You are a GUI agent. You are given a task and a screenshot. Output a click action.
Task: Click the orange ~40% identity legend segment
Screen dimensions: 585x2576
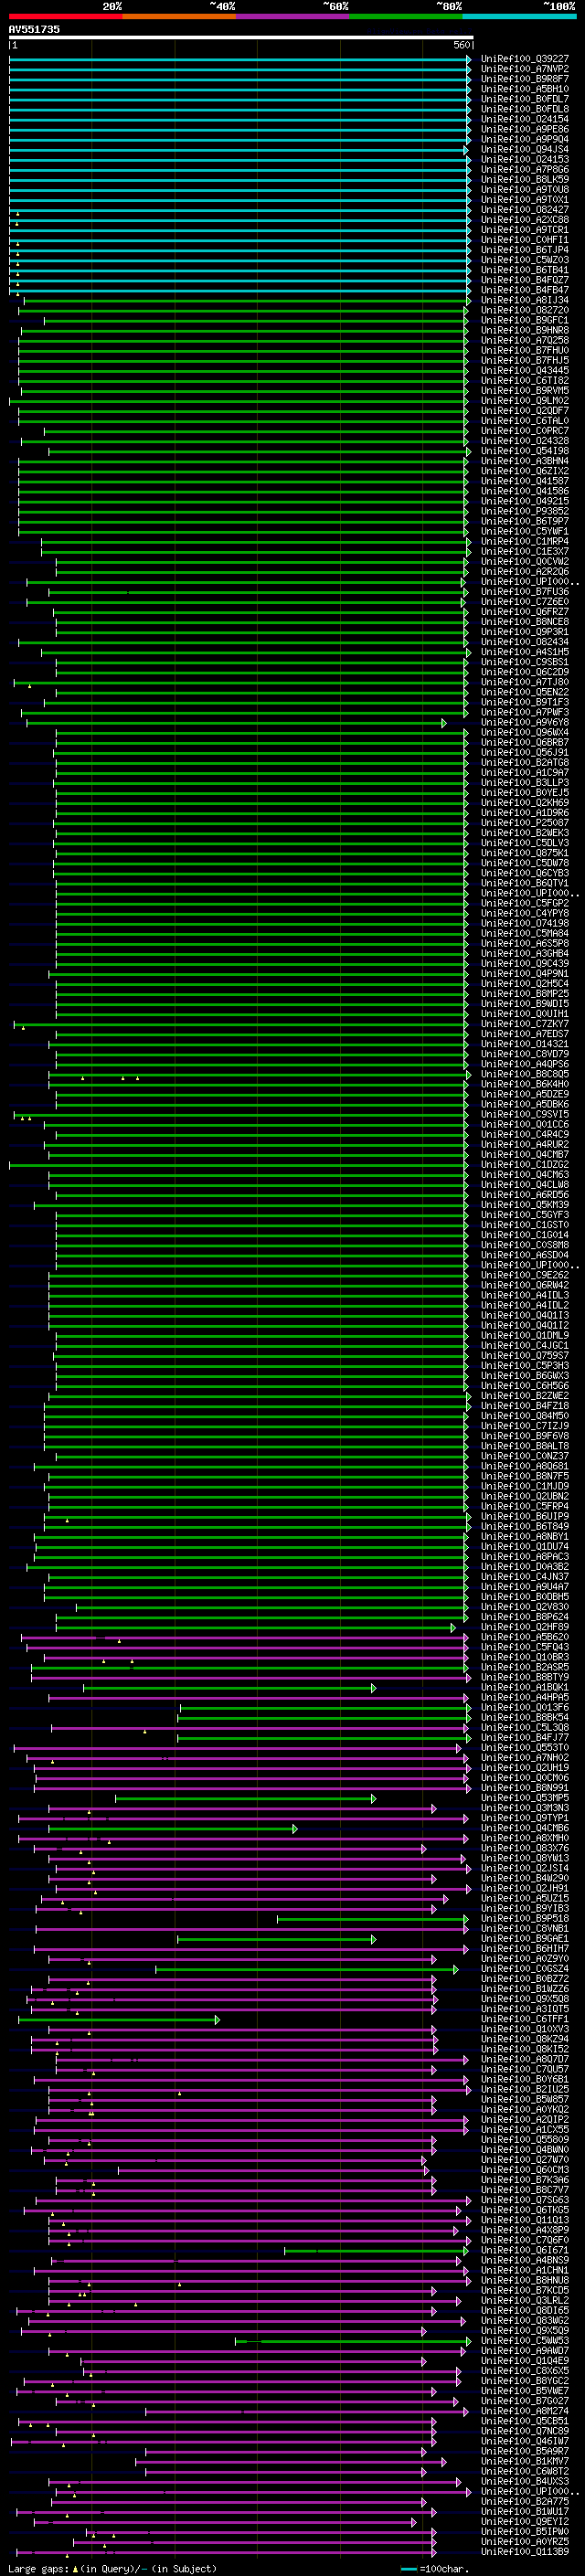pos(179,16)
